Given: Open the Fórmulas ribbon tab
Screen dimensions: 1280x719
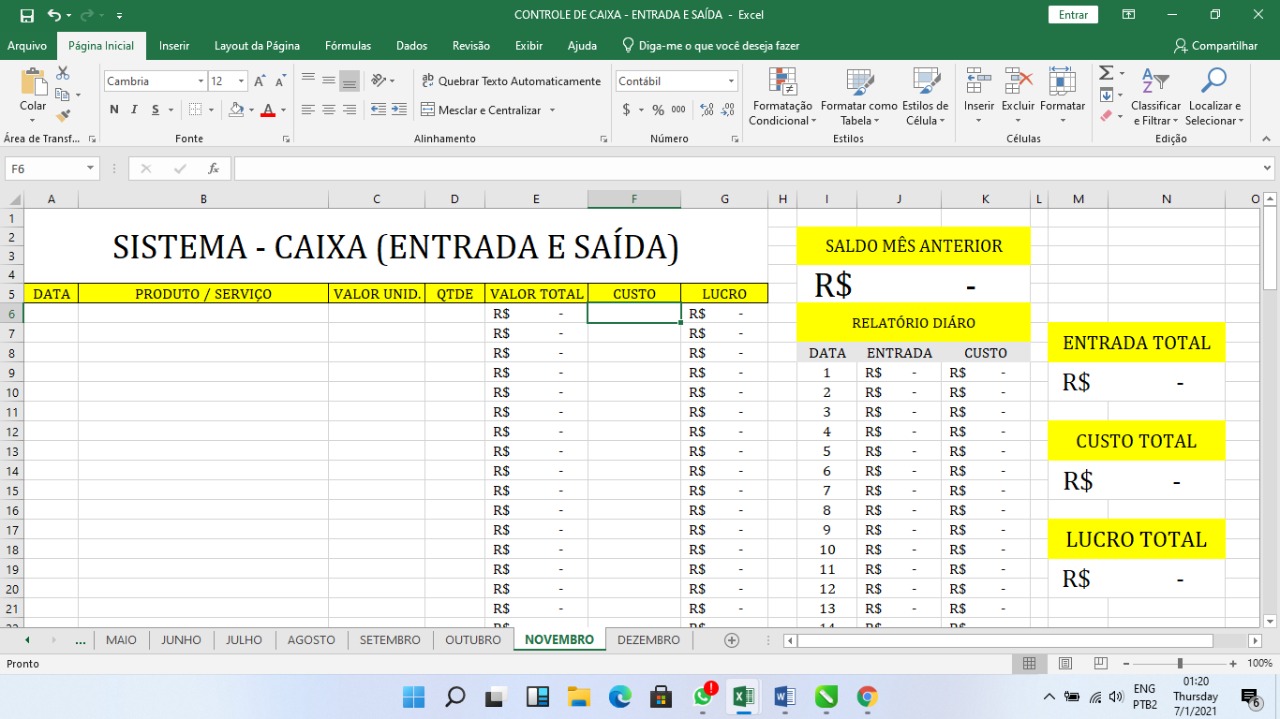Looking at the screenshot, I should 347,46.
